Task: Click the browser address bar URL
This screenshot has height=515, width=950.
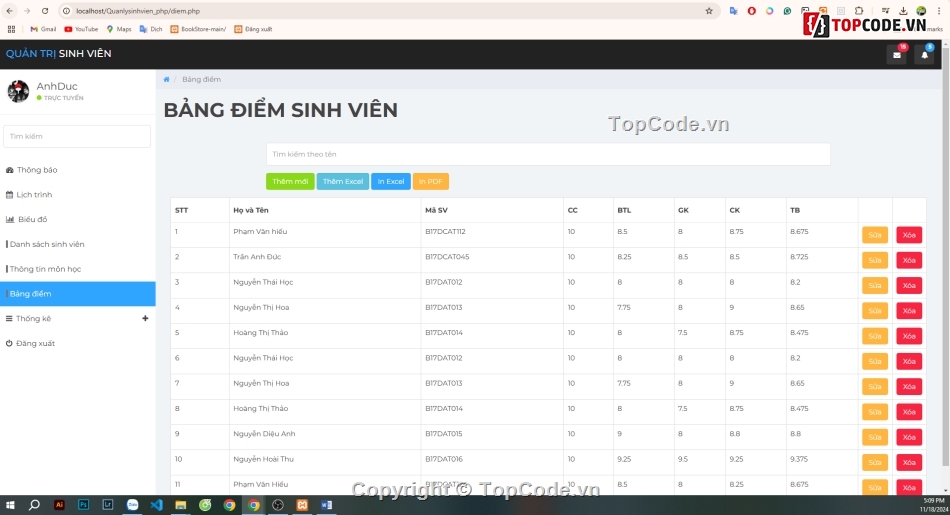Action: (x=138, y=11)
